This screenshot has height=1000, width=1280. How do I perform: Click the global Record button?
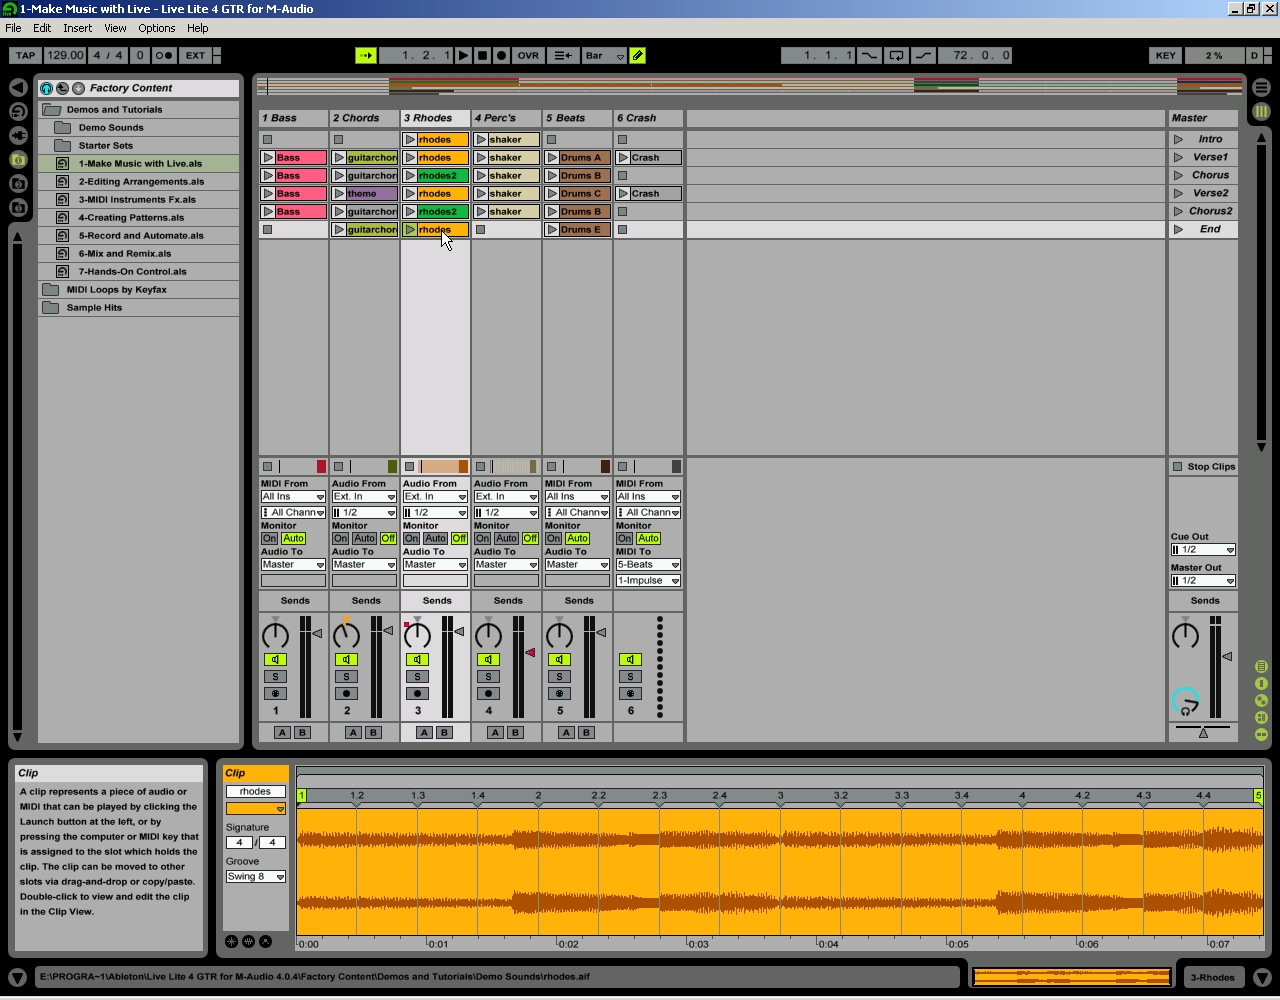501,56
